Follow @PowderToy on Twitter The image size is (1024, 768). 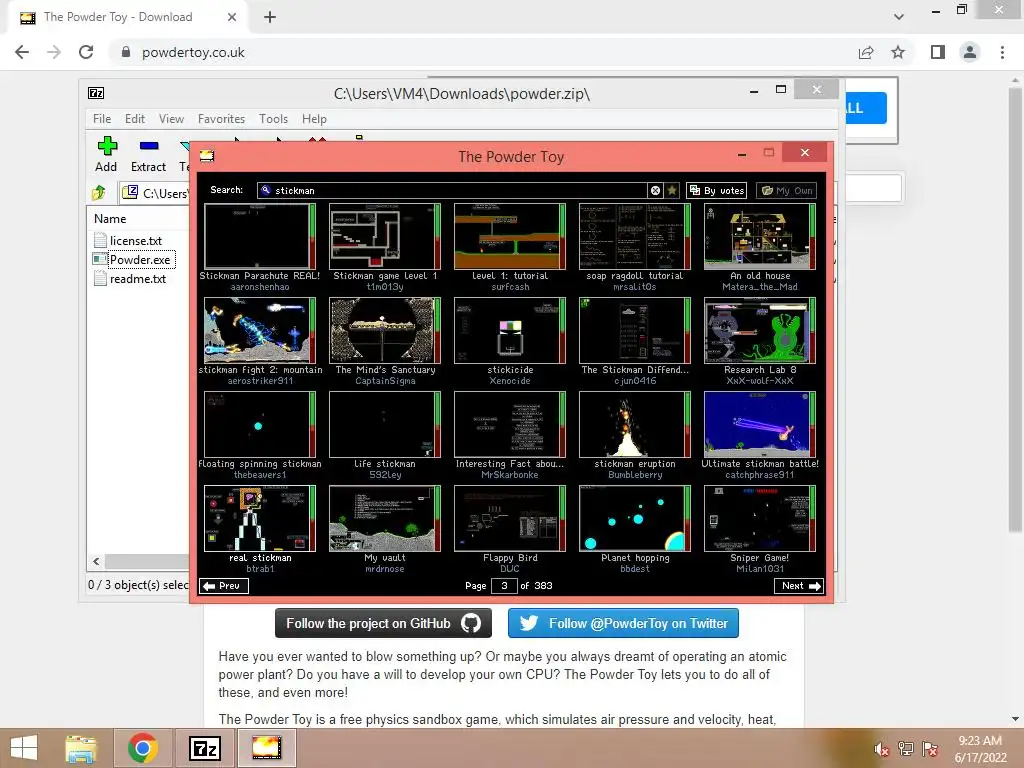pos(623,624)
